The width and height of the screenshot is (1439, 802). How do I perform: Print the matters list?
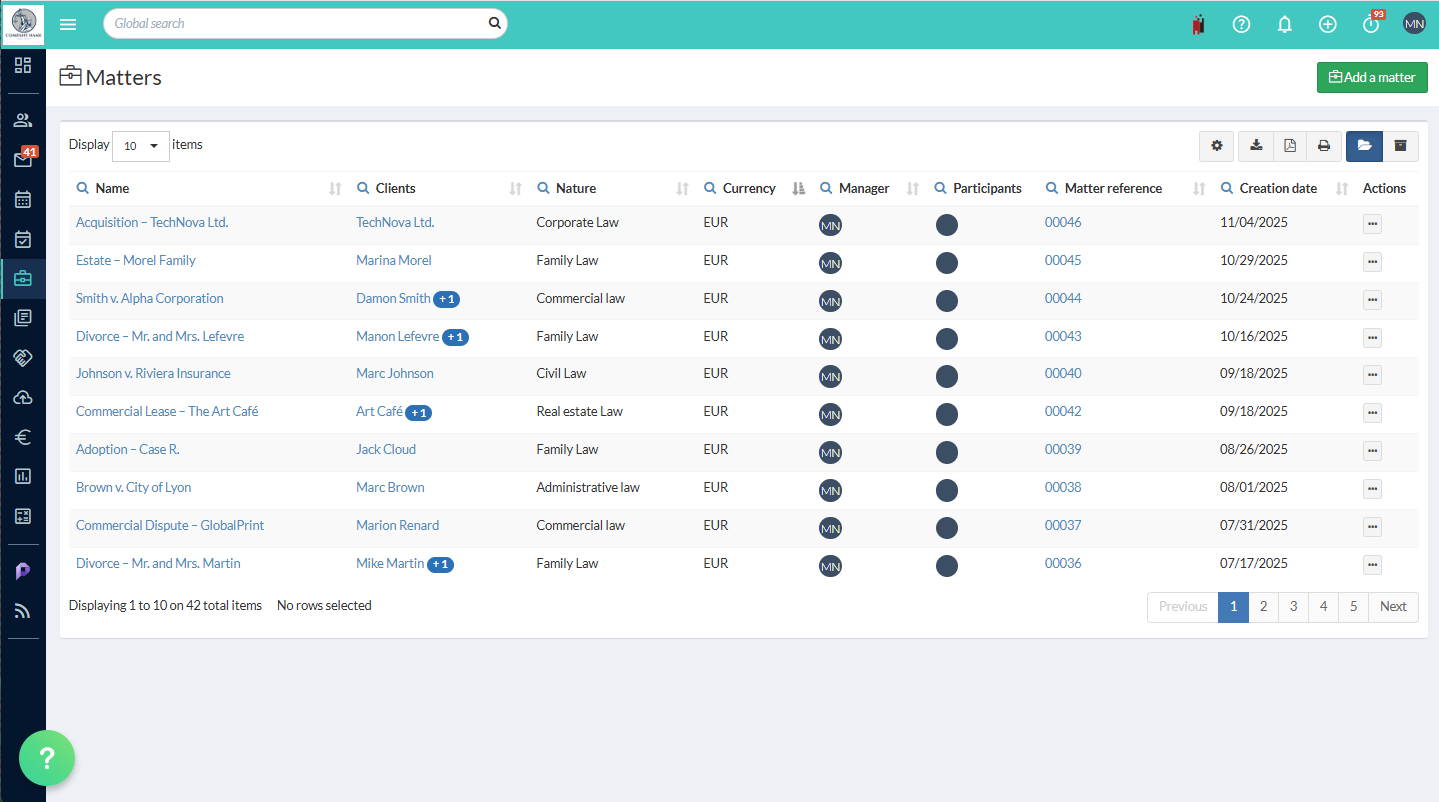click(x=1323, y=146)
